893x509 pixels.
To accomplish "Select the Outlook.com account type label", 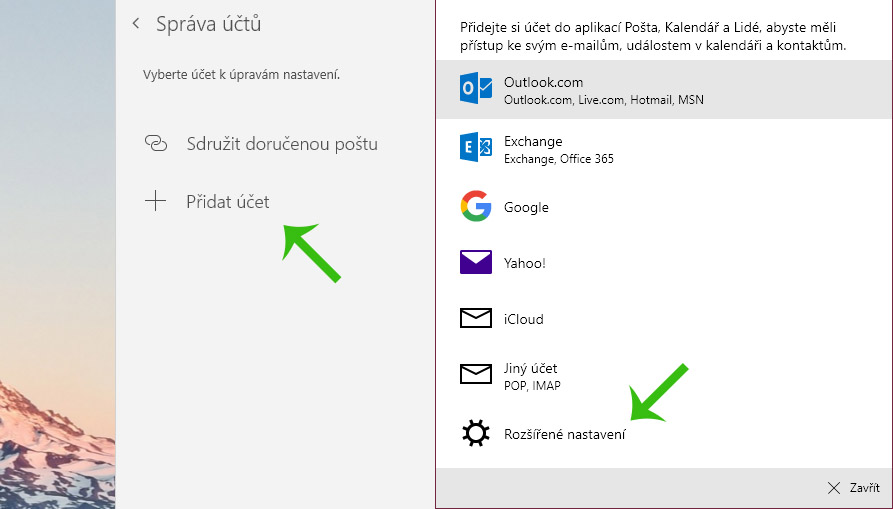I will pos(544,82).
